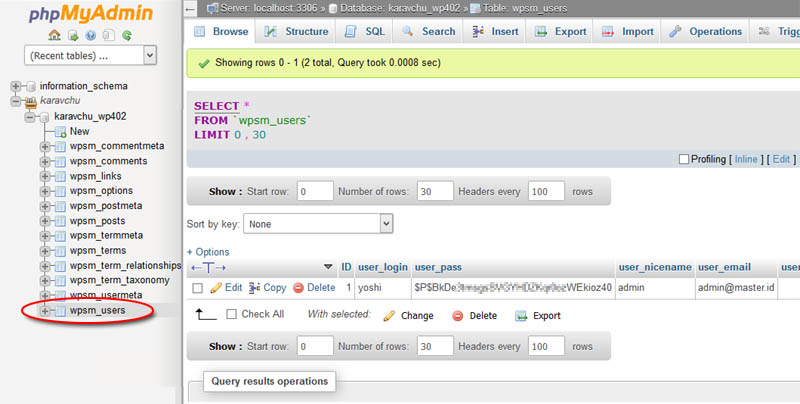Click the pencil Edit icon in the yoshi row
This screenshot has width=800, height=404.
(216, 288)
